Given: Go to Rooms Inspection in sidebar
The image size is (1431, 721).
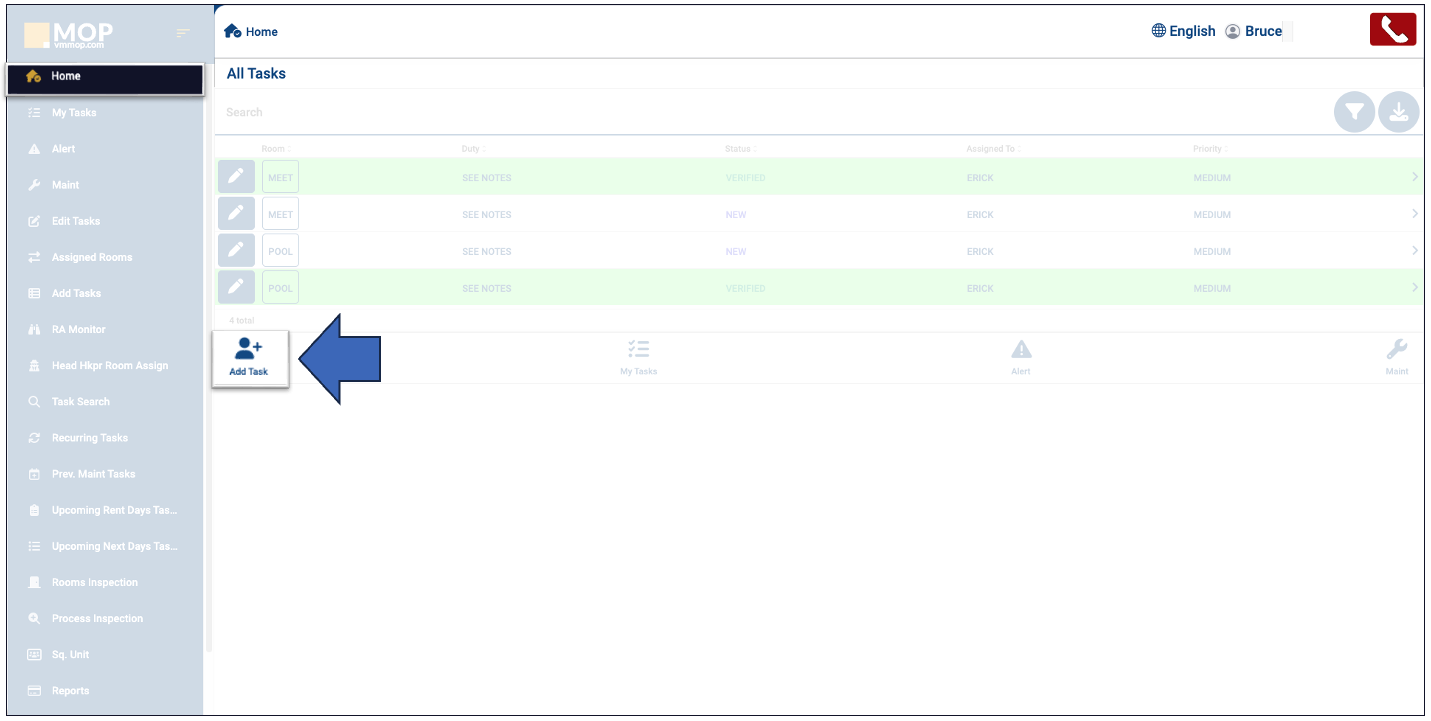Looking at the screenshot, I should coord(94,582).
